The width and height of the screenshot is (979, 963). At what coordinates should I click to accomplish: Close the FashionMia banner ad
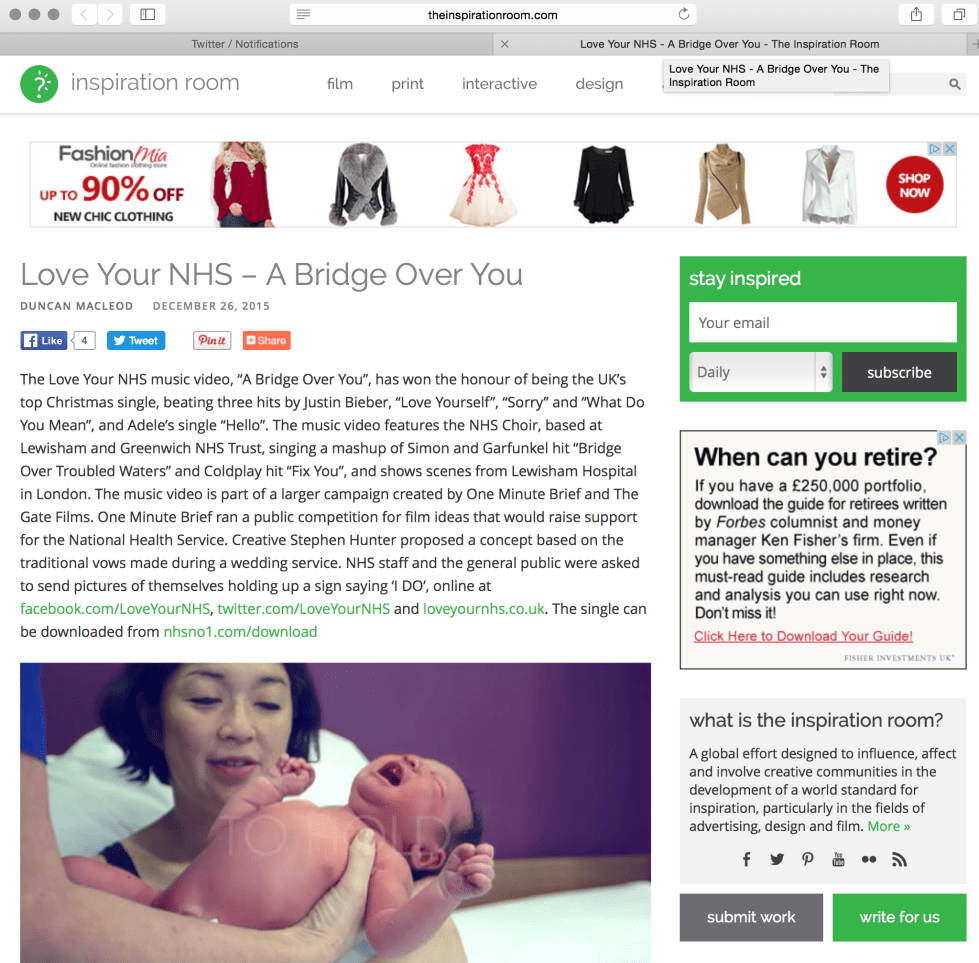pyautogui.click(x=950, y=149)
